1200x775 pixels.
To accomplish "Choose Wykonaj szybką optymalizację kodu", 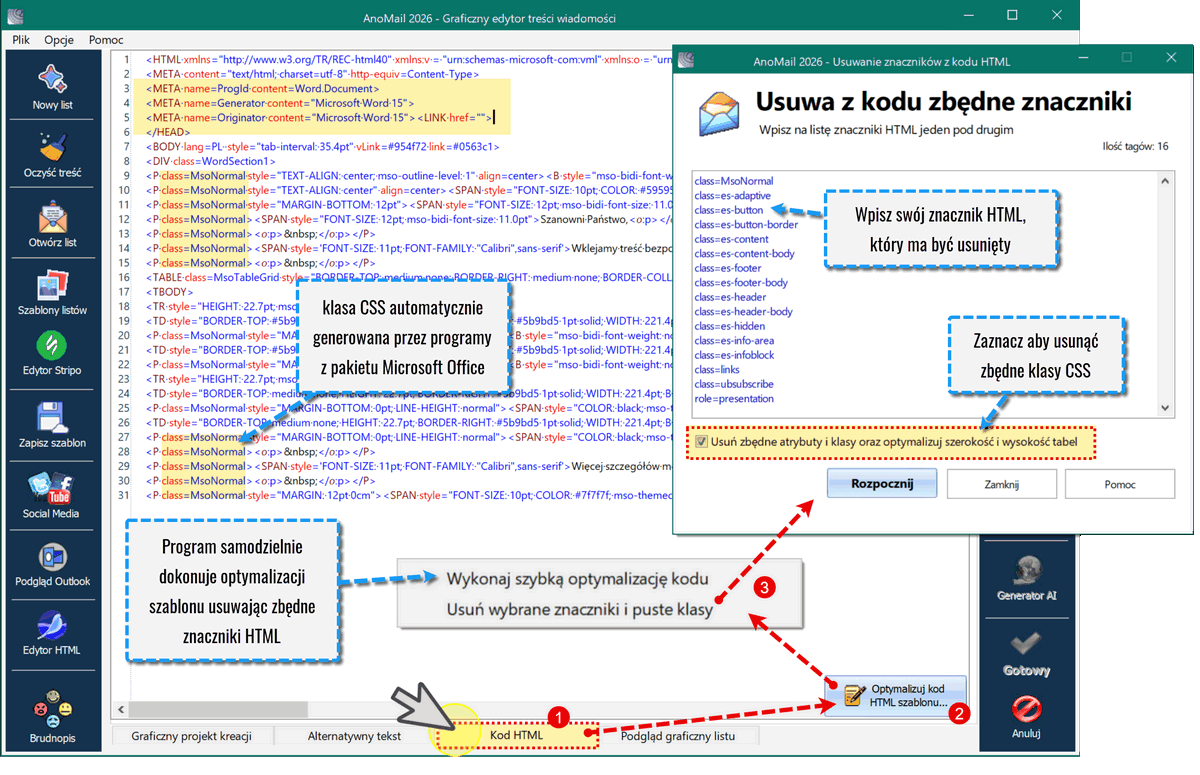I will tap(577, 579).
